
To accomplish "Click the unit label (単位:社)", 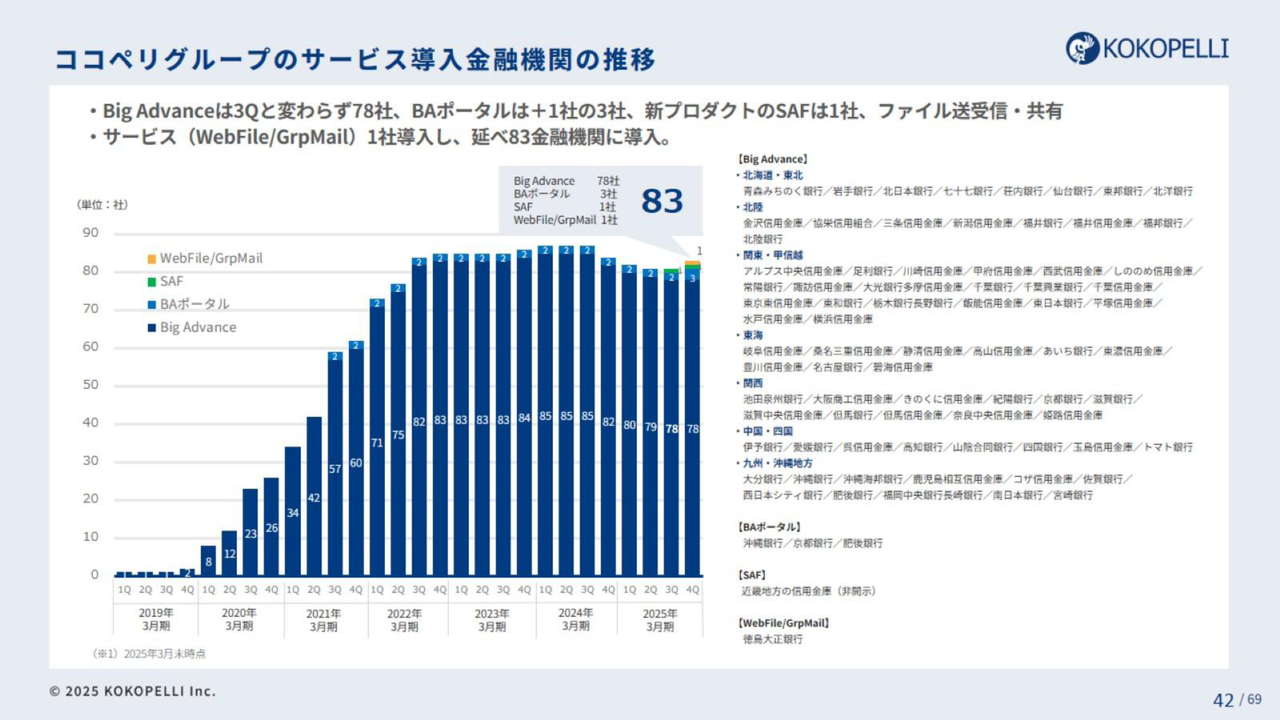I will (103, 205).
